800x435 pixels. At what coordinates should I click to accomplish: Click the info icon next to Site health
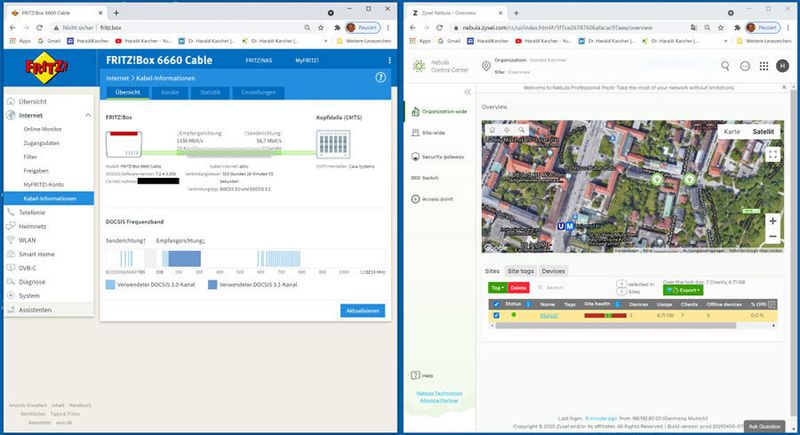click(x=617, y=304)
